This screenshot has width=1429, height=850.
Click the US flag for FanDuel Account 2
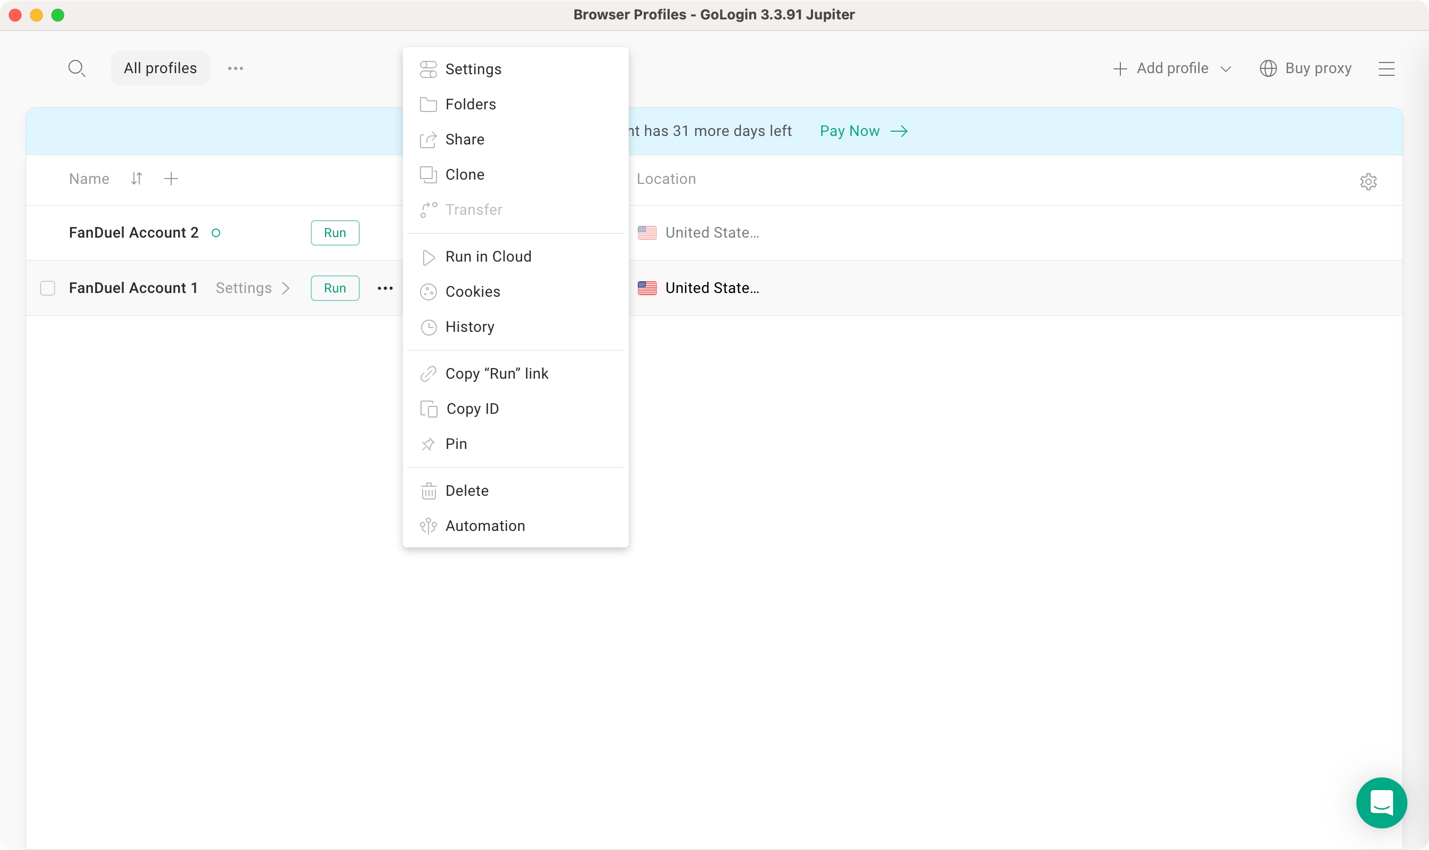coord(647,233)
